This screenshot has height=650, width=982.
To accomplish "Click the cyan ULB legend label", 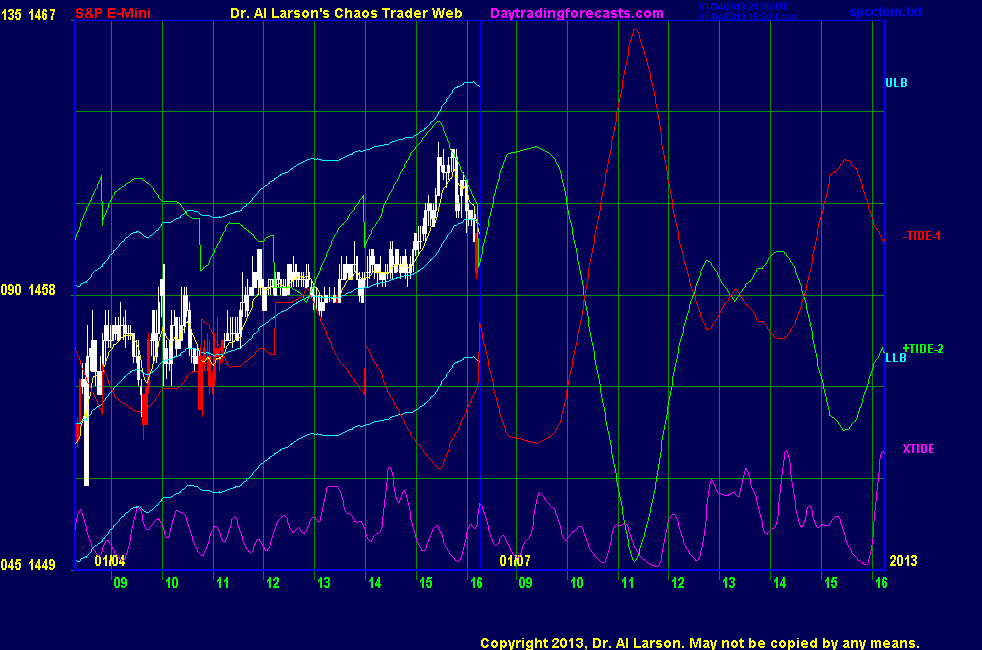I will pyautogui.click(x=896, y=83).
